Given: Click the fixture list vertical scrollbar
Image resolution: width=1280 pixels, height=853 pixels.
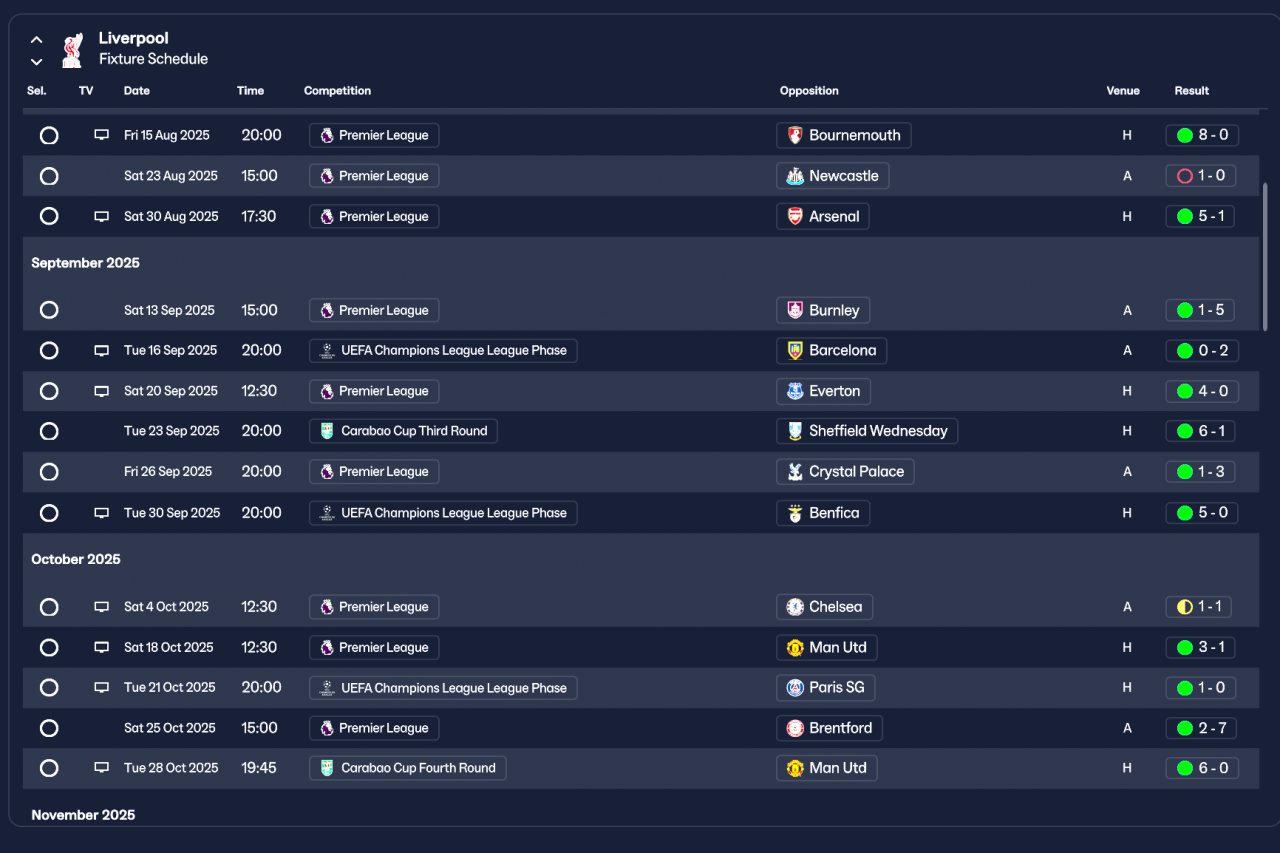Looking at the screenshot, I should click(1266, 256).
